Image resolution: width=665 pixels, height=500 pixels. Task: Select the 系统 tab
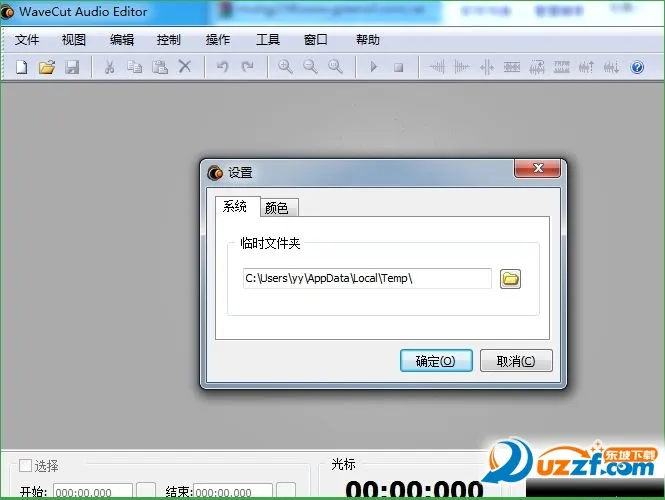coord(235,207)
